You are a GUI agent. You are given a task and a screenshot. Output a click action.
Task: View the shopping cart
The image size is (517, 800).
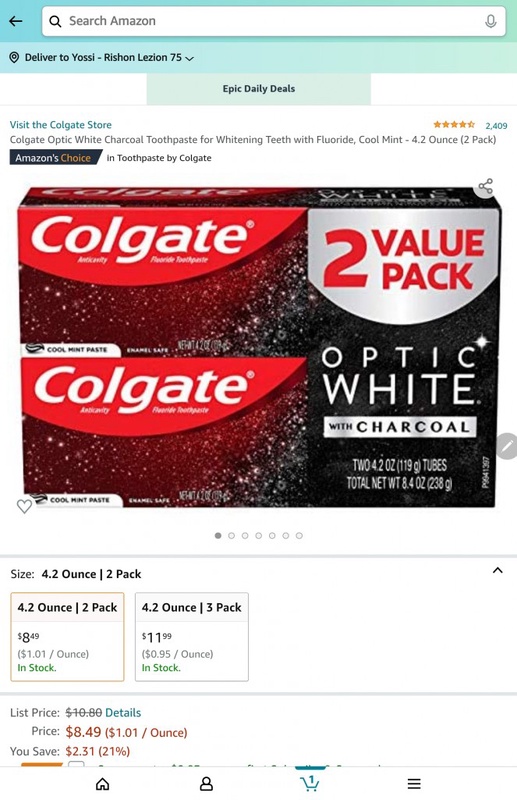click(310, 783)
